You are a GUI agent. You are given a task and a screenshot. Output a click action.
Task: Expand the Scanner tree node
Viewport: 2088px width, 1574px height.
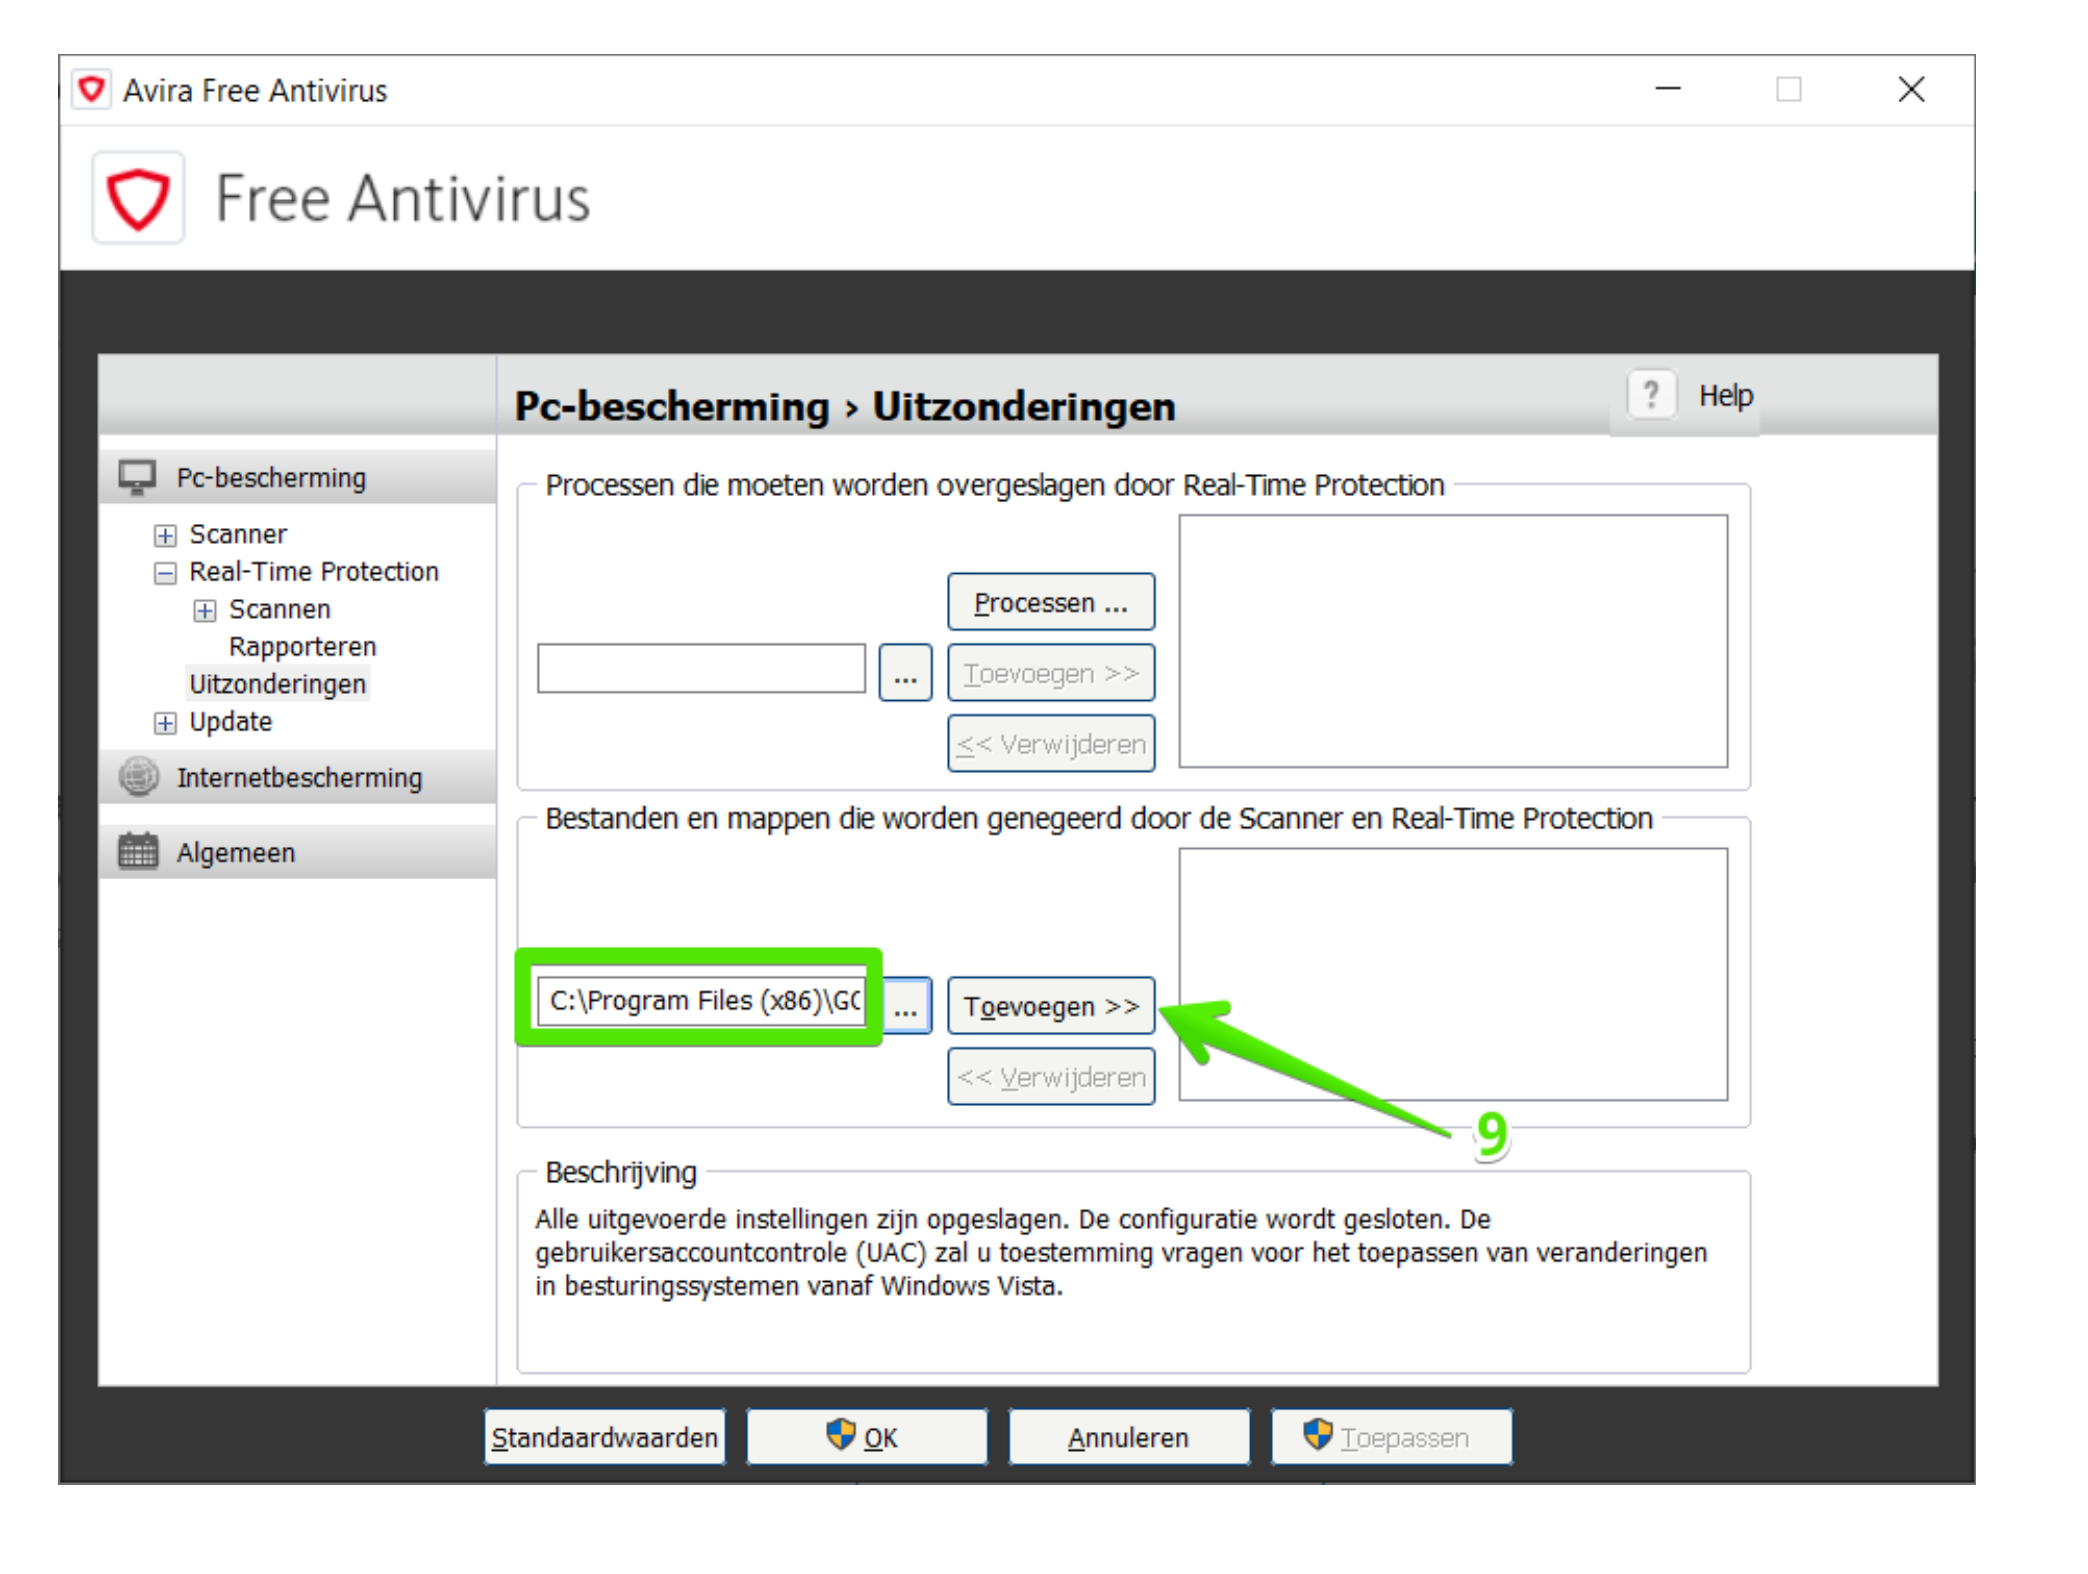click(165, 535)
